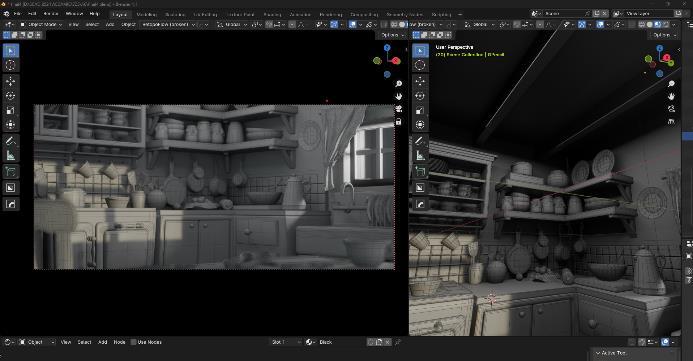Browse materials icon next to Black
Viewport: 693px width, 361px height.
click(x=310, y=342)
